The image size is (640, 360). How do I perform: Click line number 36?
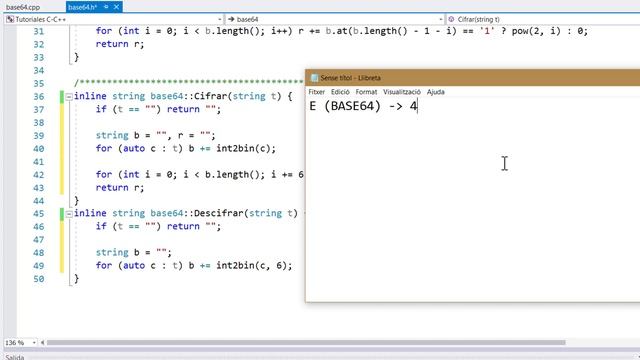38,97
